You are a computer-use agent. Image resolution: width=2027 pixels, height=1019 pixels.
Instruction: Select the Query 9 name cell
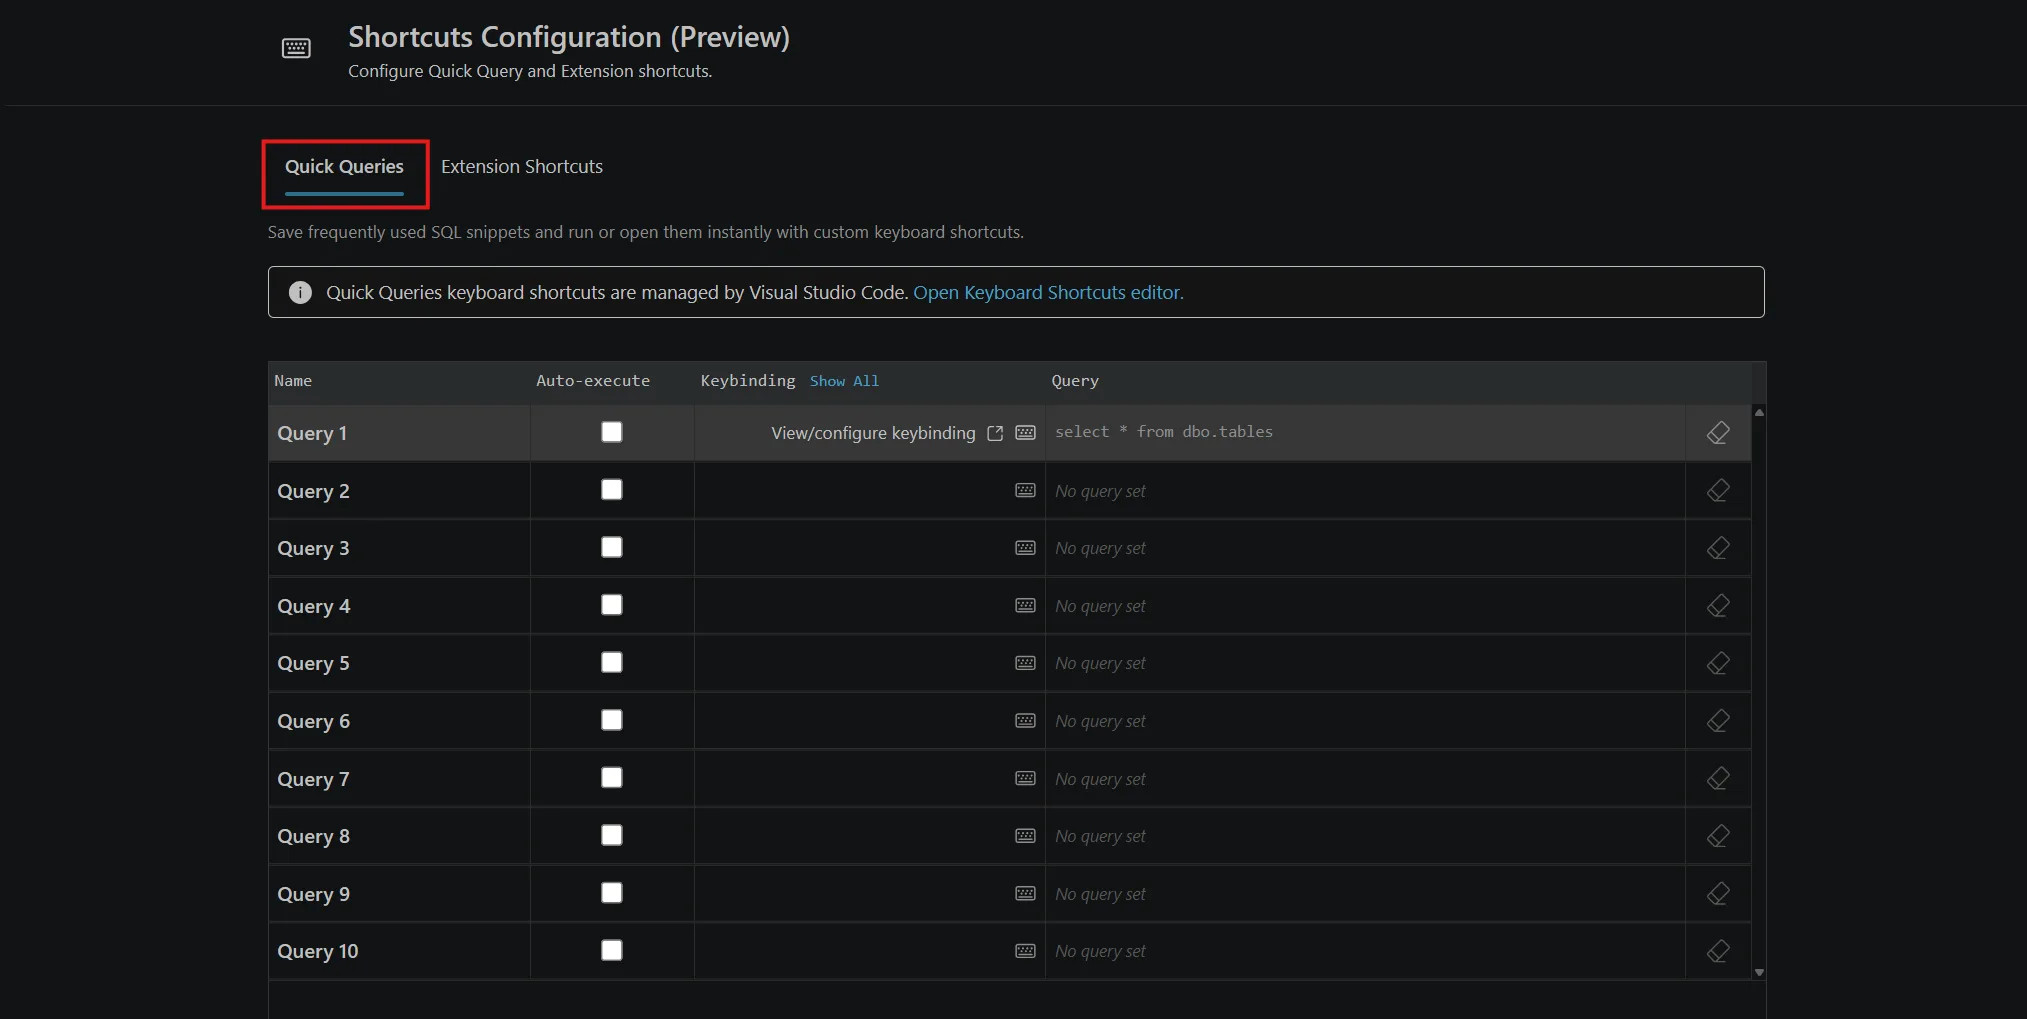(399, 894)
